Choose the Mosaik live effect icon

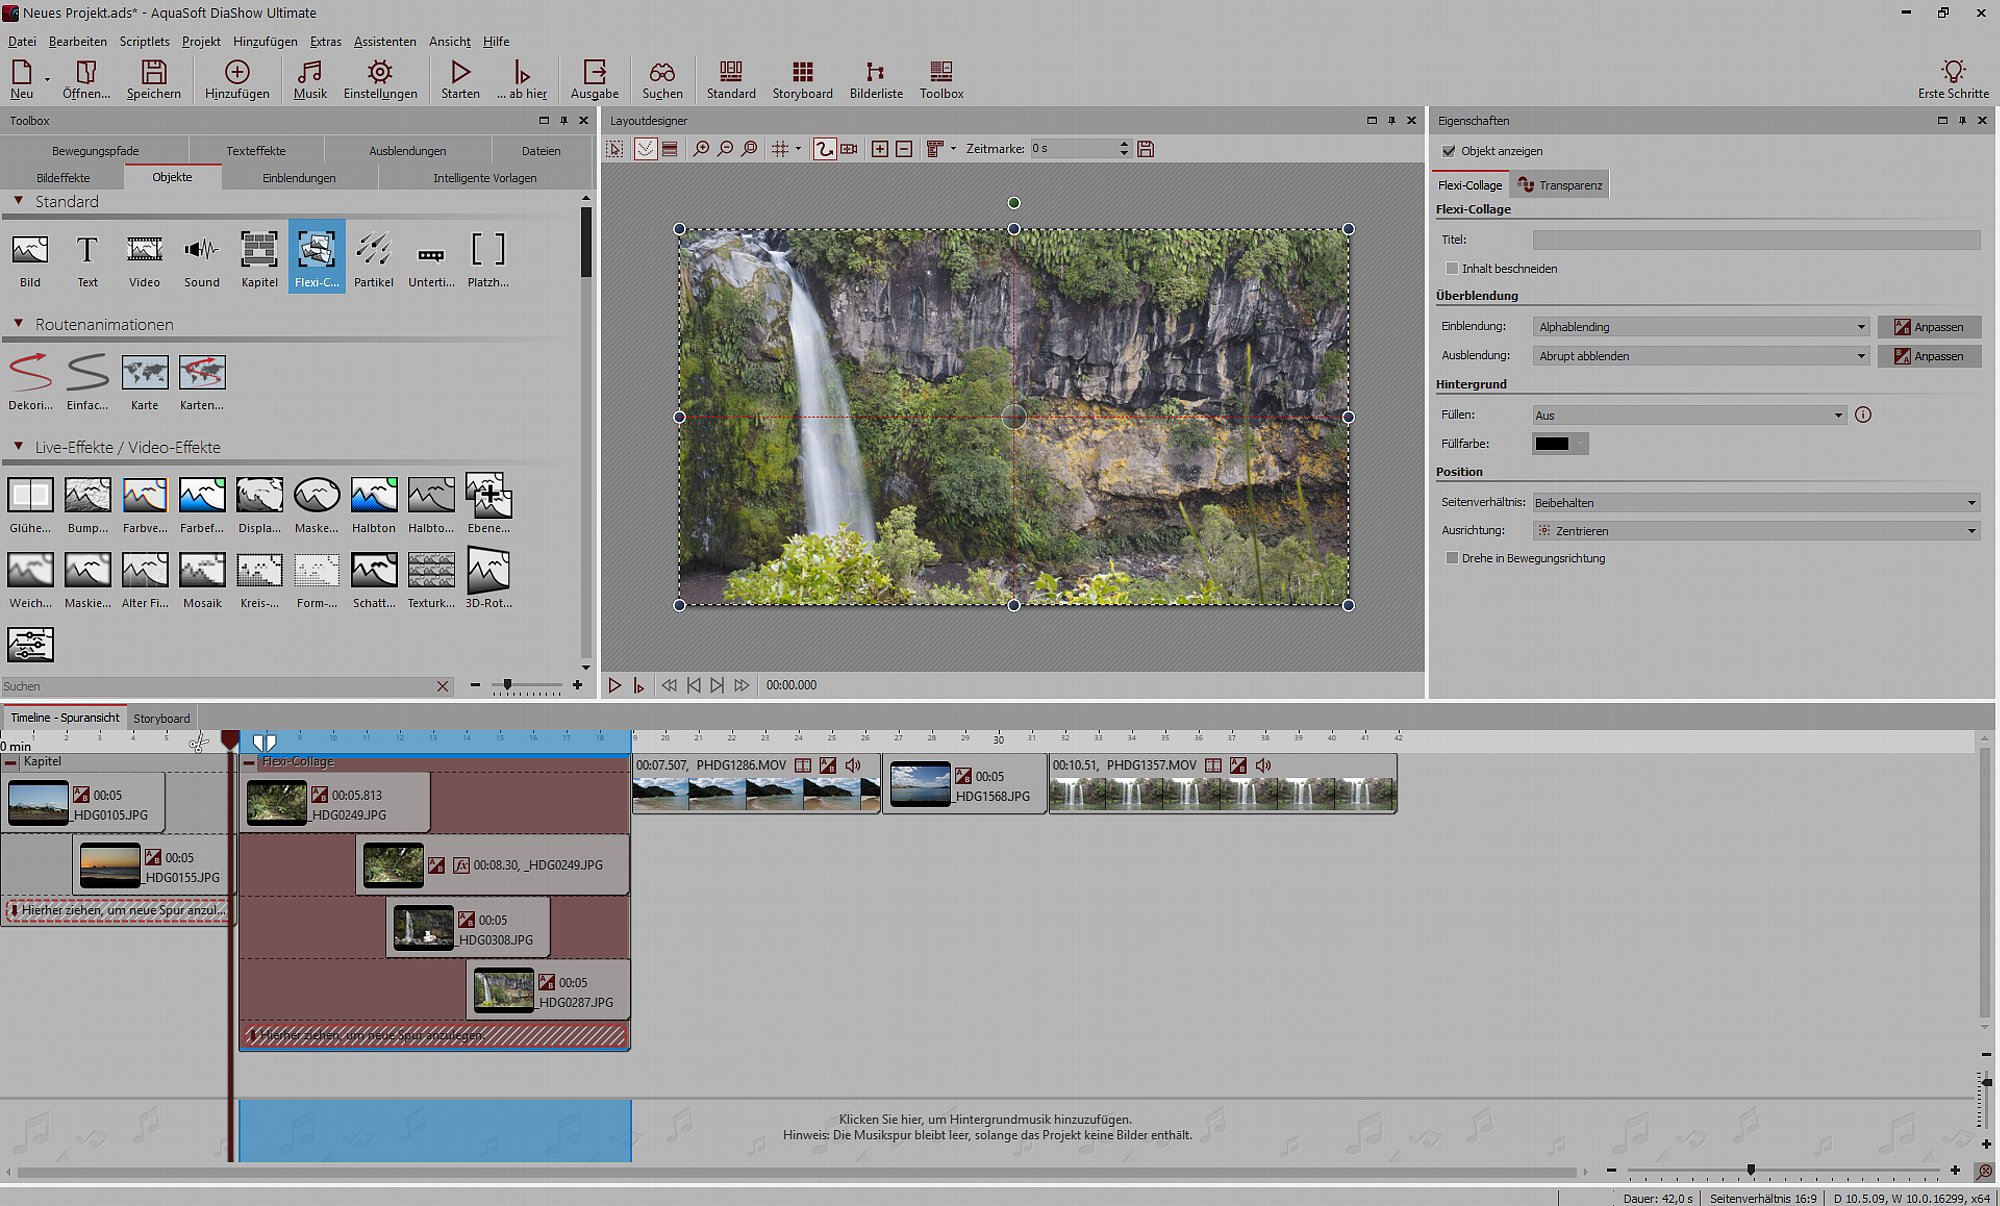[202, 572]
